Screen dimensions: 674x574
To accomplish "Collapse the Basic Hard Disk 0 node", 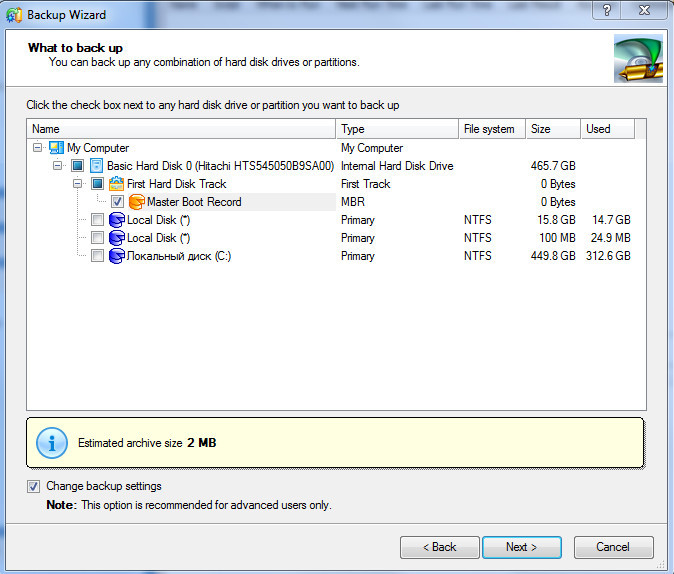I will tap(58, 166).
